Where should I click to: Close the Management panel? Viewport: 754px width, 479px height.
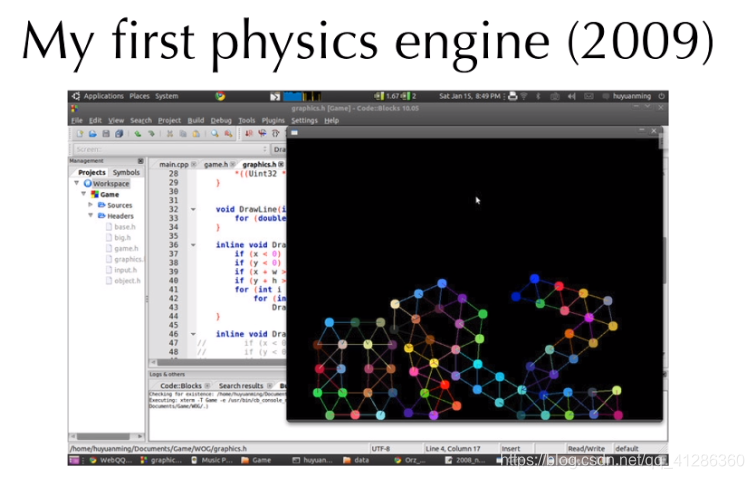[x=140, y=161]
